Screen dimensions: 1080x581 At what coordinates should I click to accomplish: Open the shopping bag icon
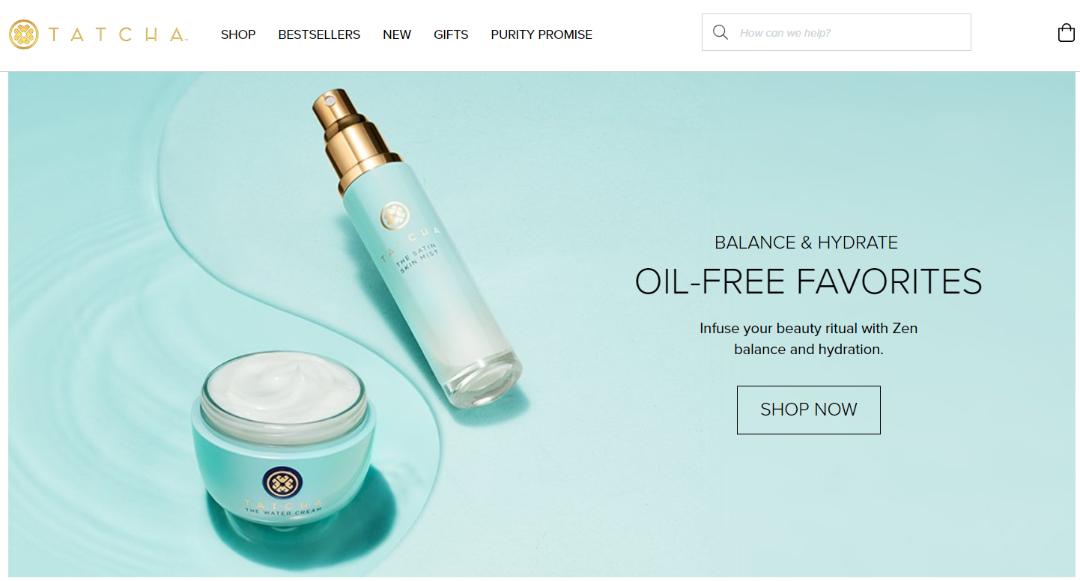(x=1066, y=32)
